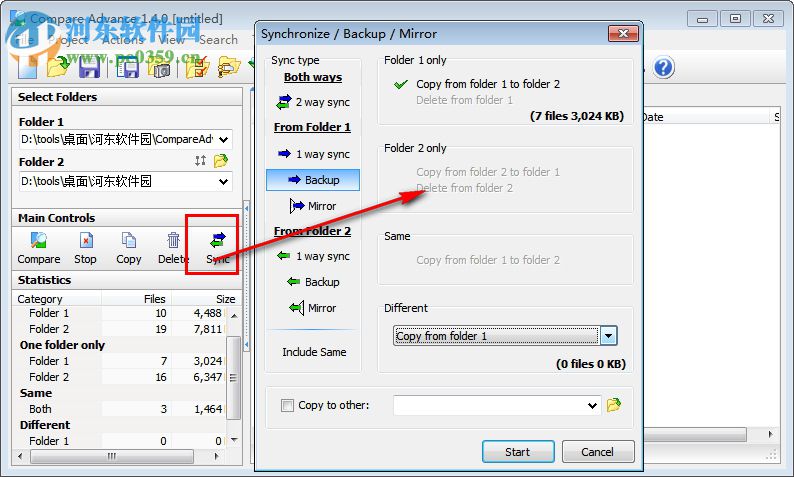
Task: Select 1 way sync under From Folder 1
Action: pyautogui.click(x=313, y=154)
